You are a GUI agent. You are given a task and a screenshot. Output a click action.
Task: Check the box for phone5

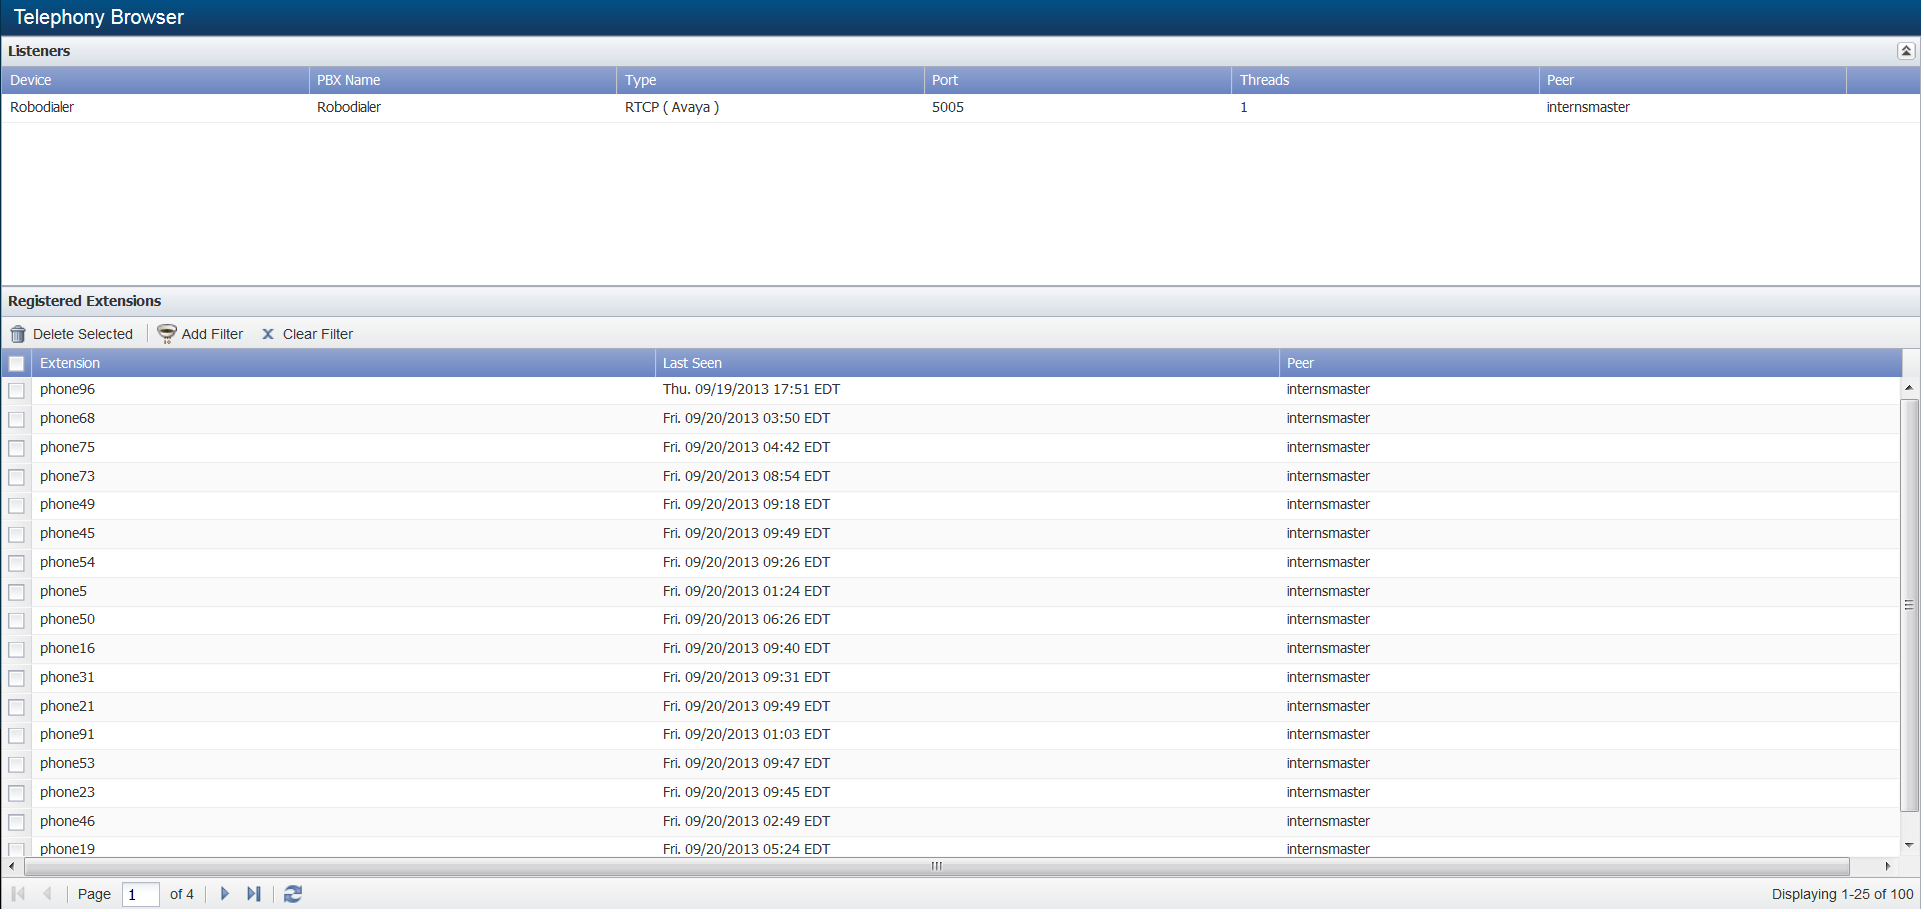point(17,593)
